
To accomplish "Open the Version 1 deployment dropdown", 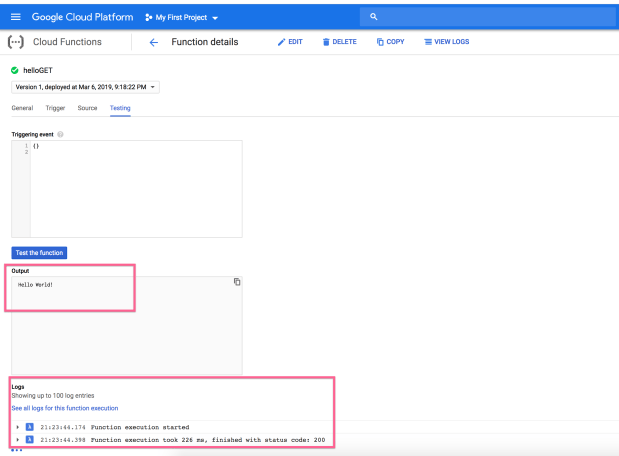I will 85,87.
